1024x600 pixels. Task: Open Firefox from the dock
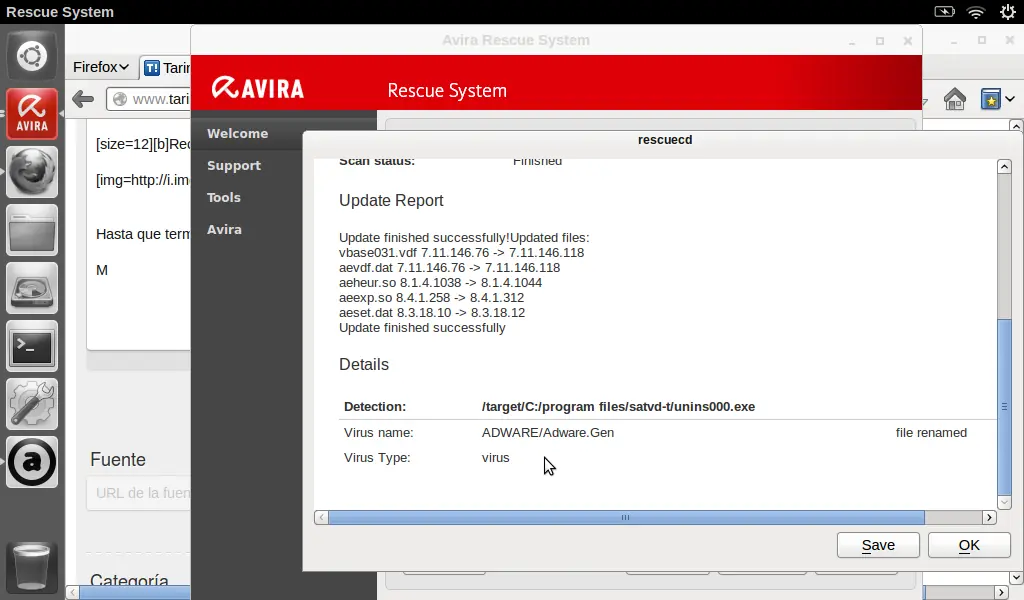click(32, 172)
